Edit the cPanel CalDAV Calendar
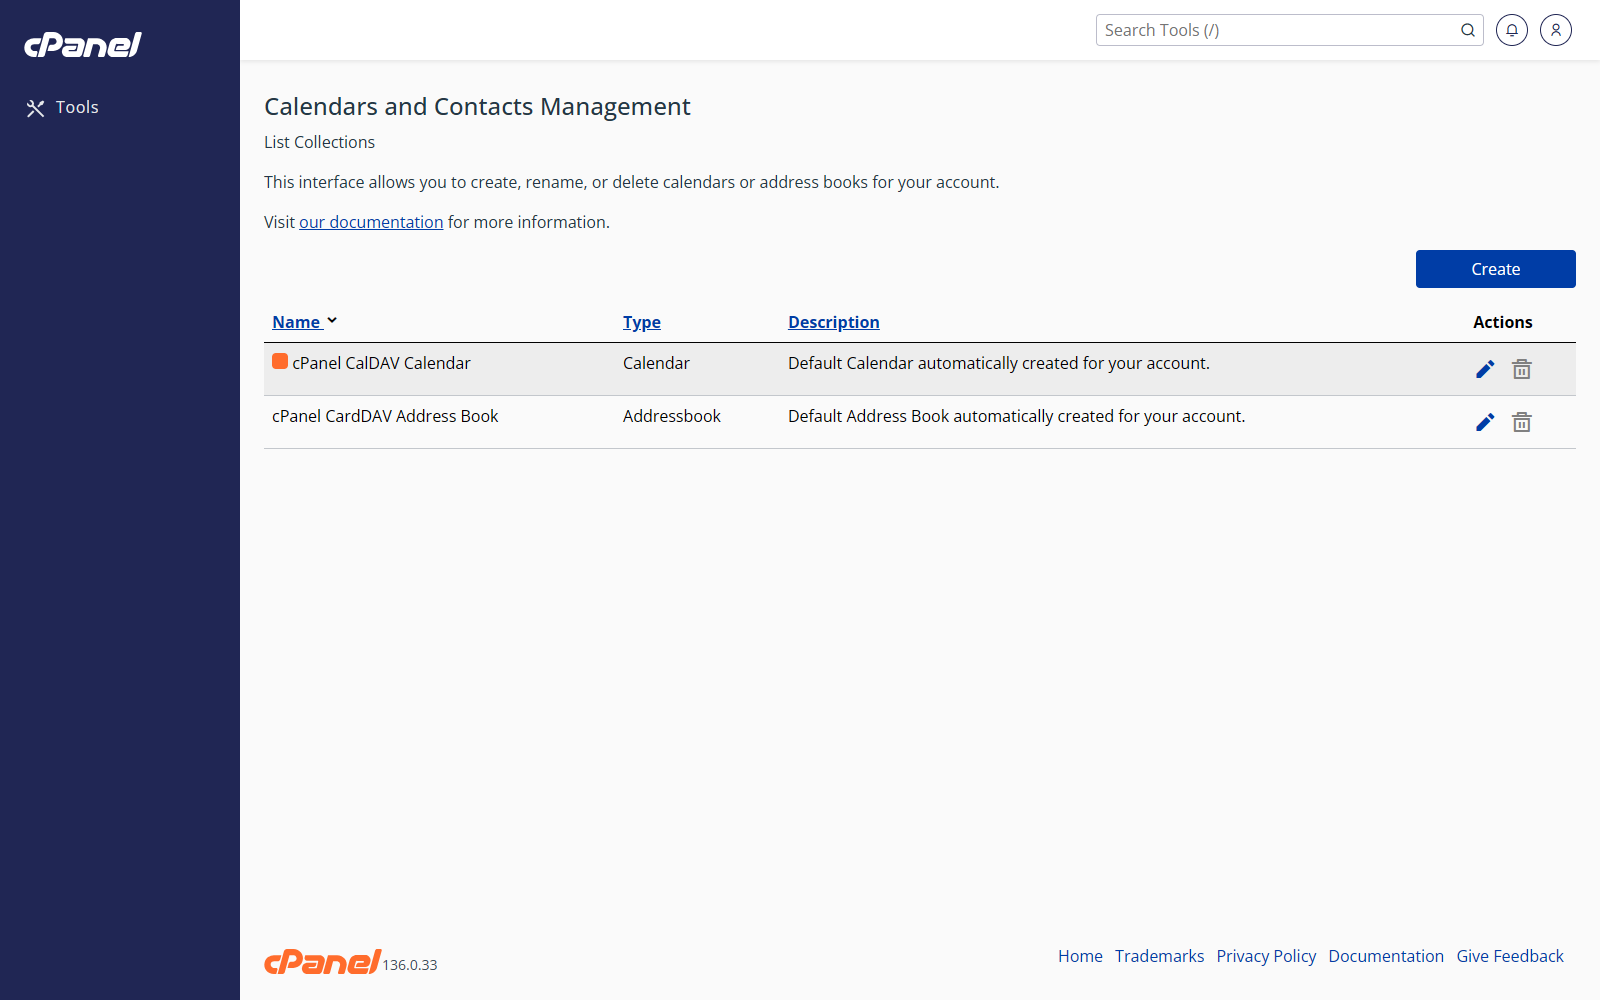This screenshot has height=1000, width=1600. [1485, 369]
